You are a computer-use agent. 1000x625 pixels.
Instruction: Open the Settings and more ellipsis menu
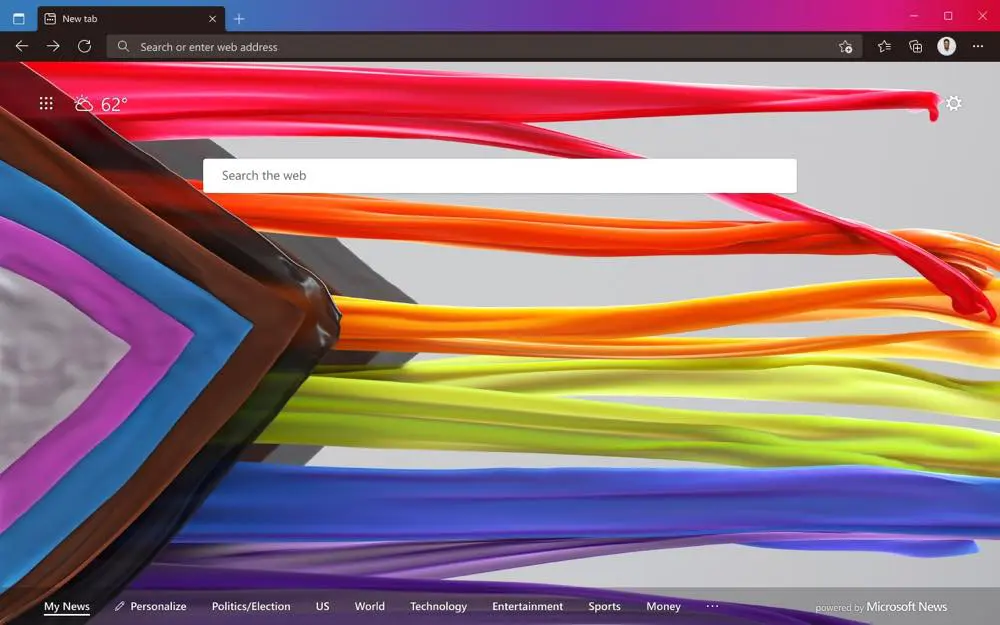click(978, 46)
